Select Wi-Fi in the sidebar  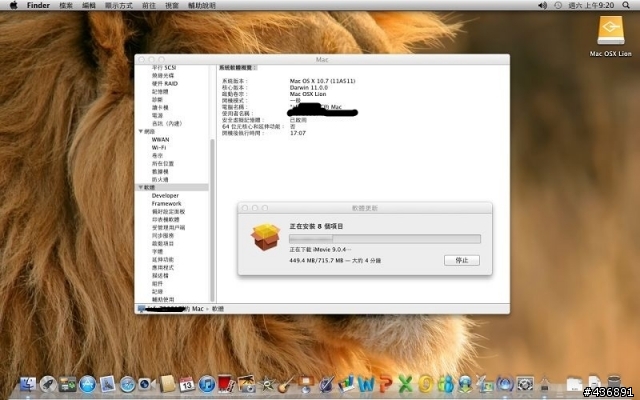[x=159, y=147]
